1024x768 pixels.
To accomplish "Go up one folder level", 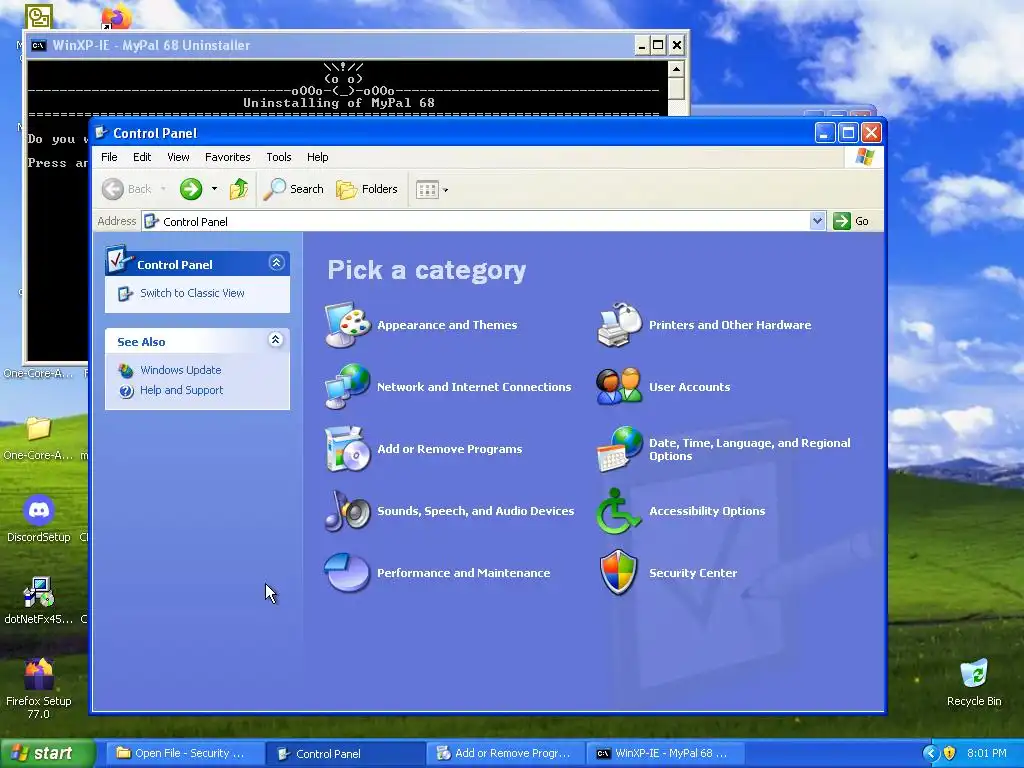I will pyautogui.click(x=238, y=189).
